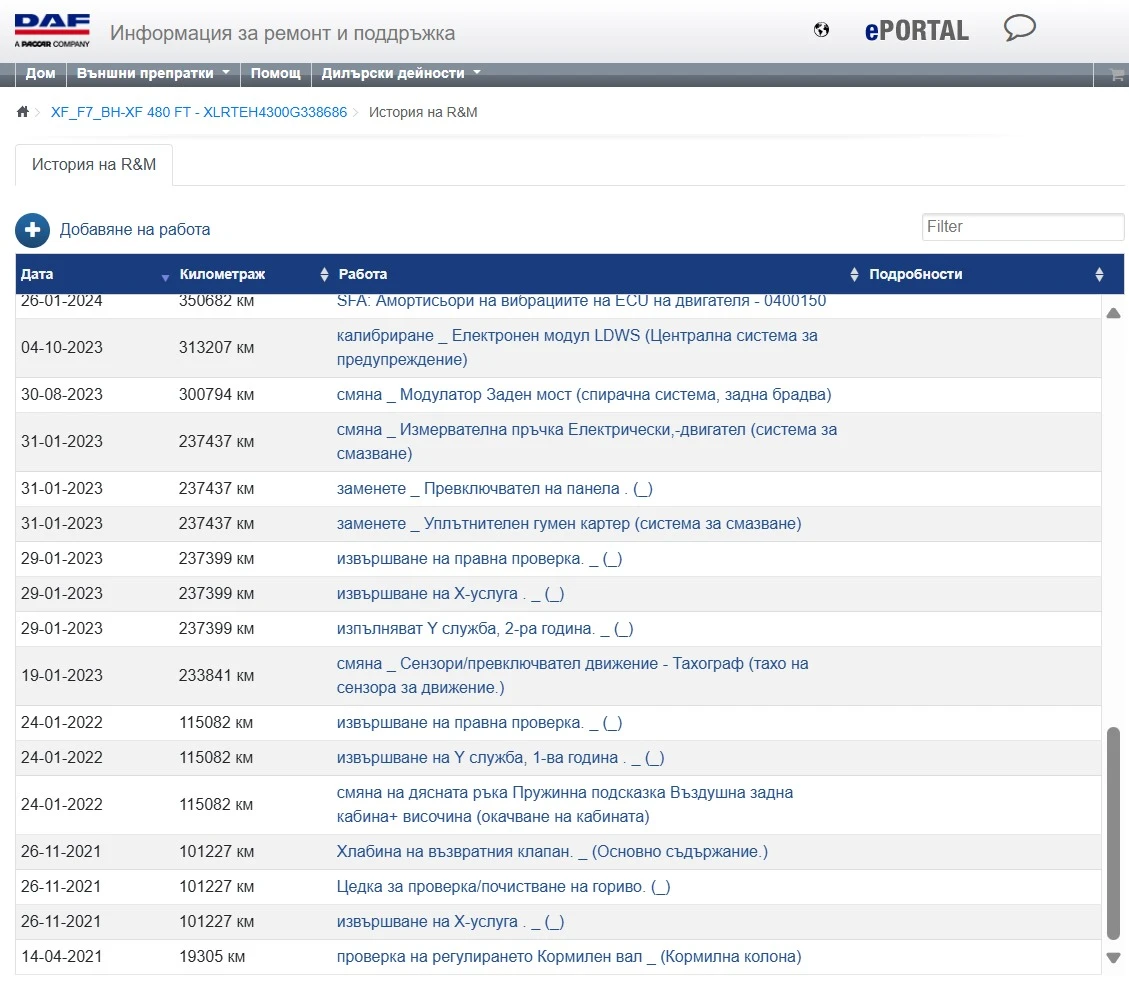Open калибриране Електронен модул LDWS entry

point(577,348)
